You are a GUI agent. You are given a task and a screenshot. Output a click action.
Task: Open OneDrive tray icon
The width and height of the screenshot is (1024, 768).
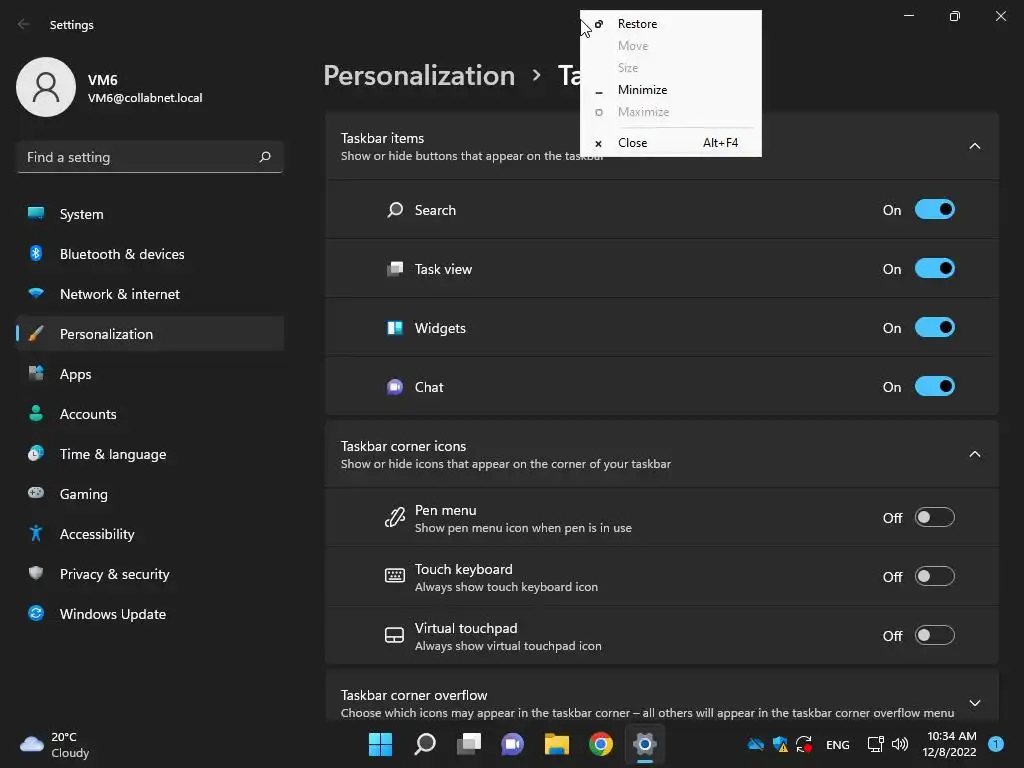coord(756,744)
